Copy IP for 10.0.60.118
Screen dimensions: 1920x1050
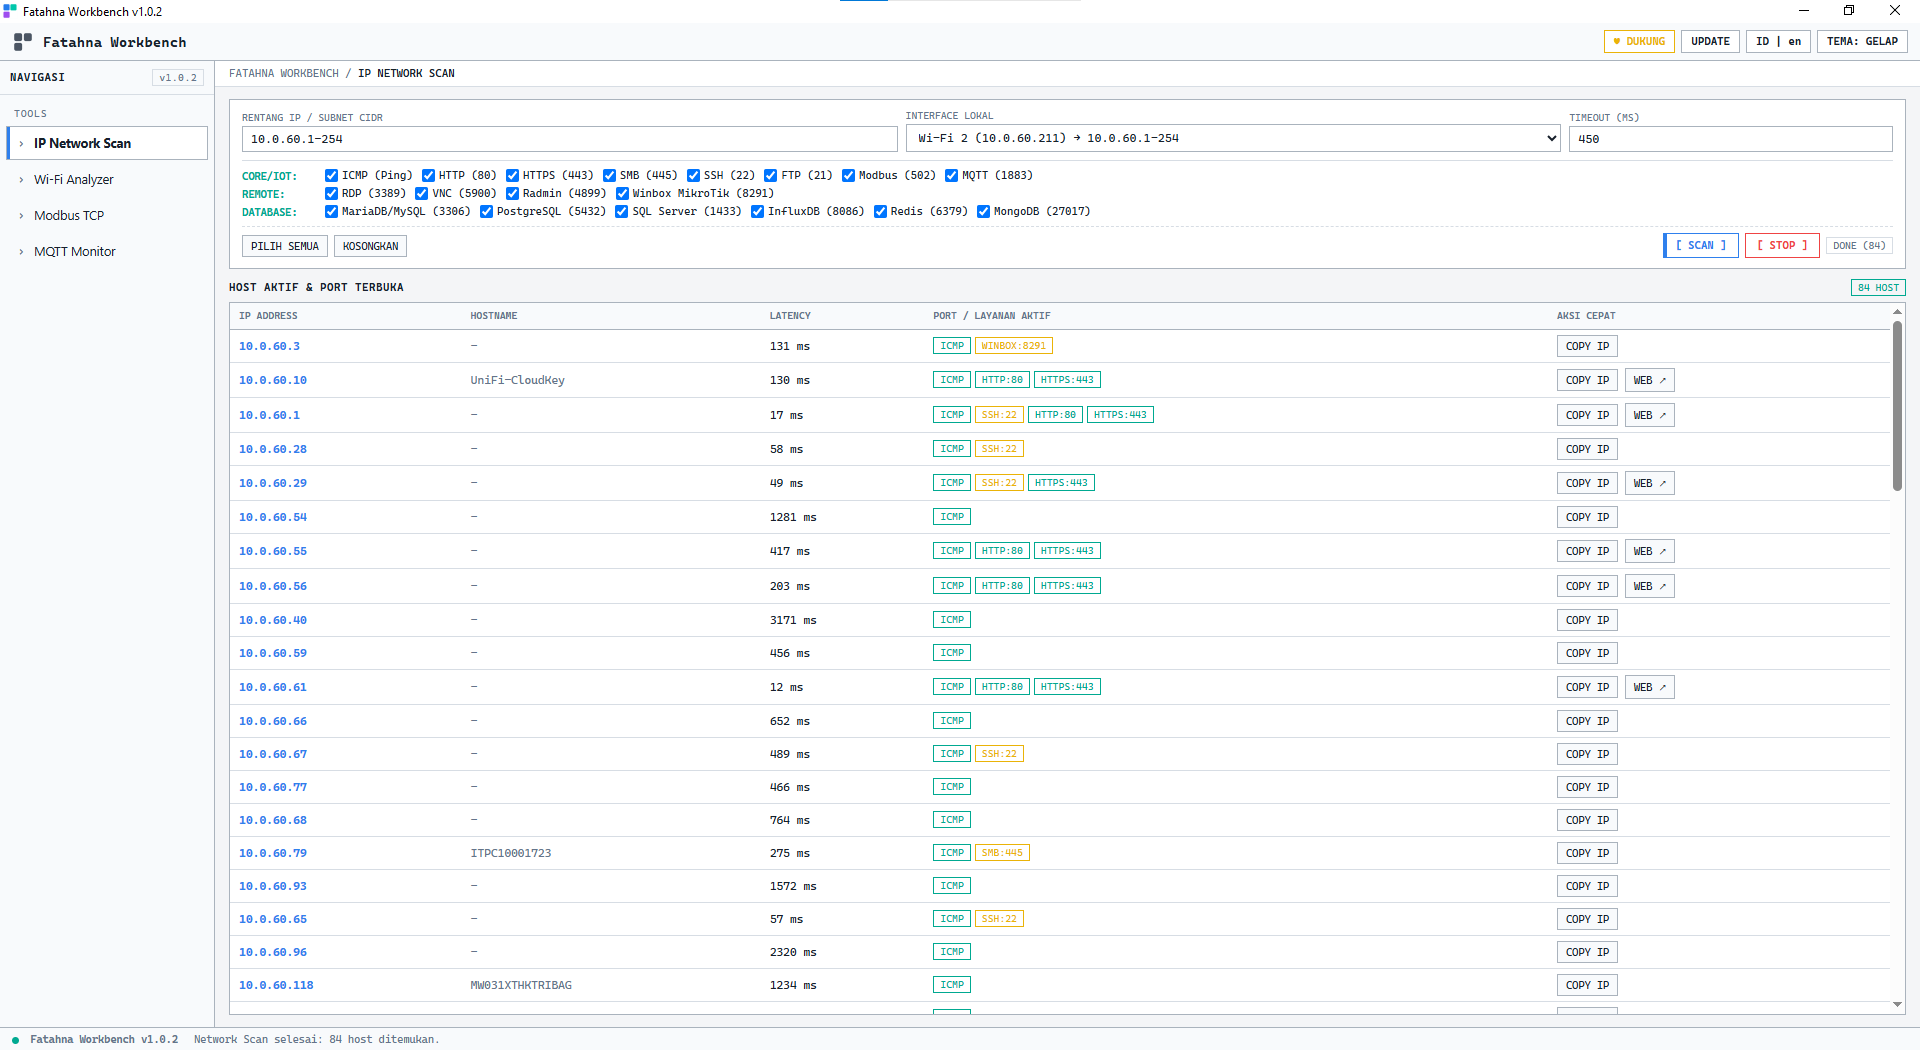(x=1587, y=985)
